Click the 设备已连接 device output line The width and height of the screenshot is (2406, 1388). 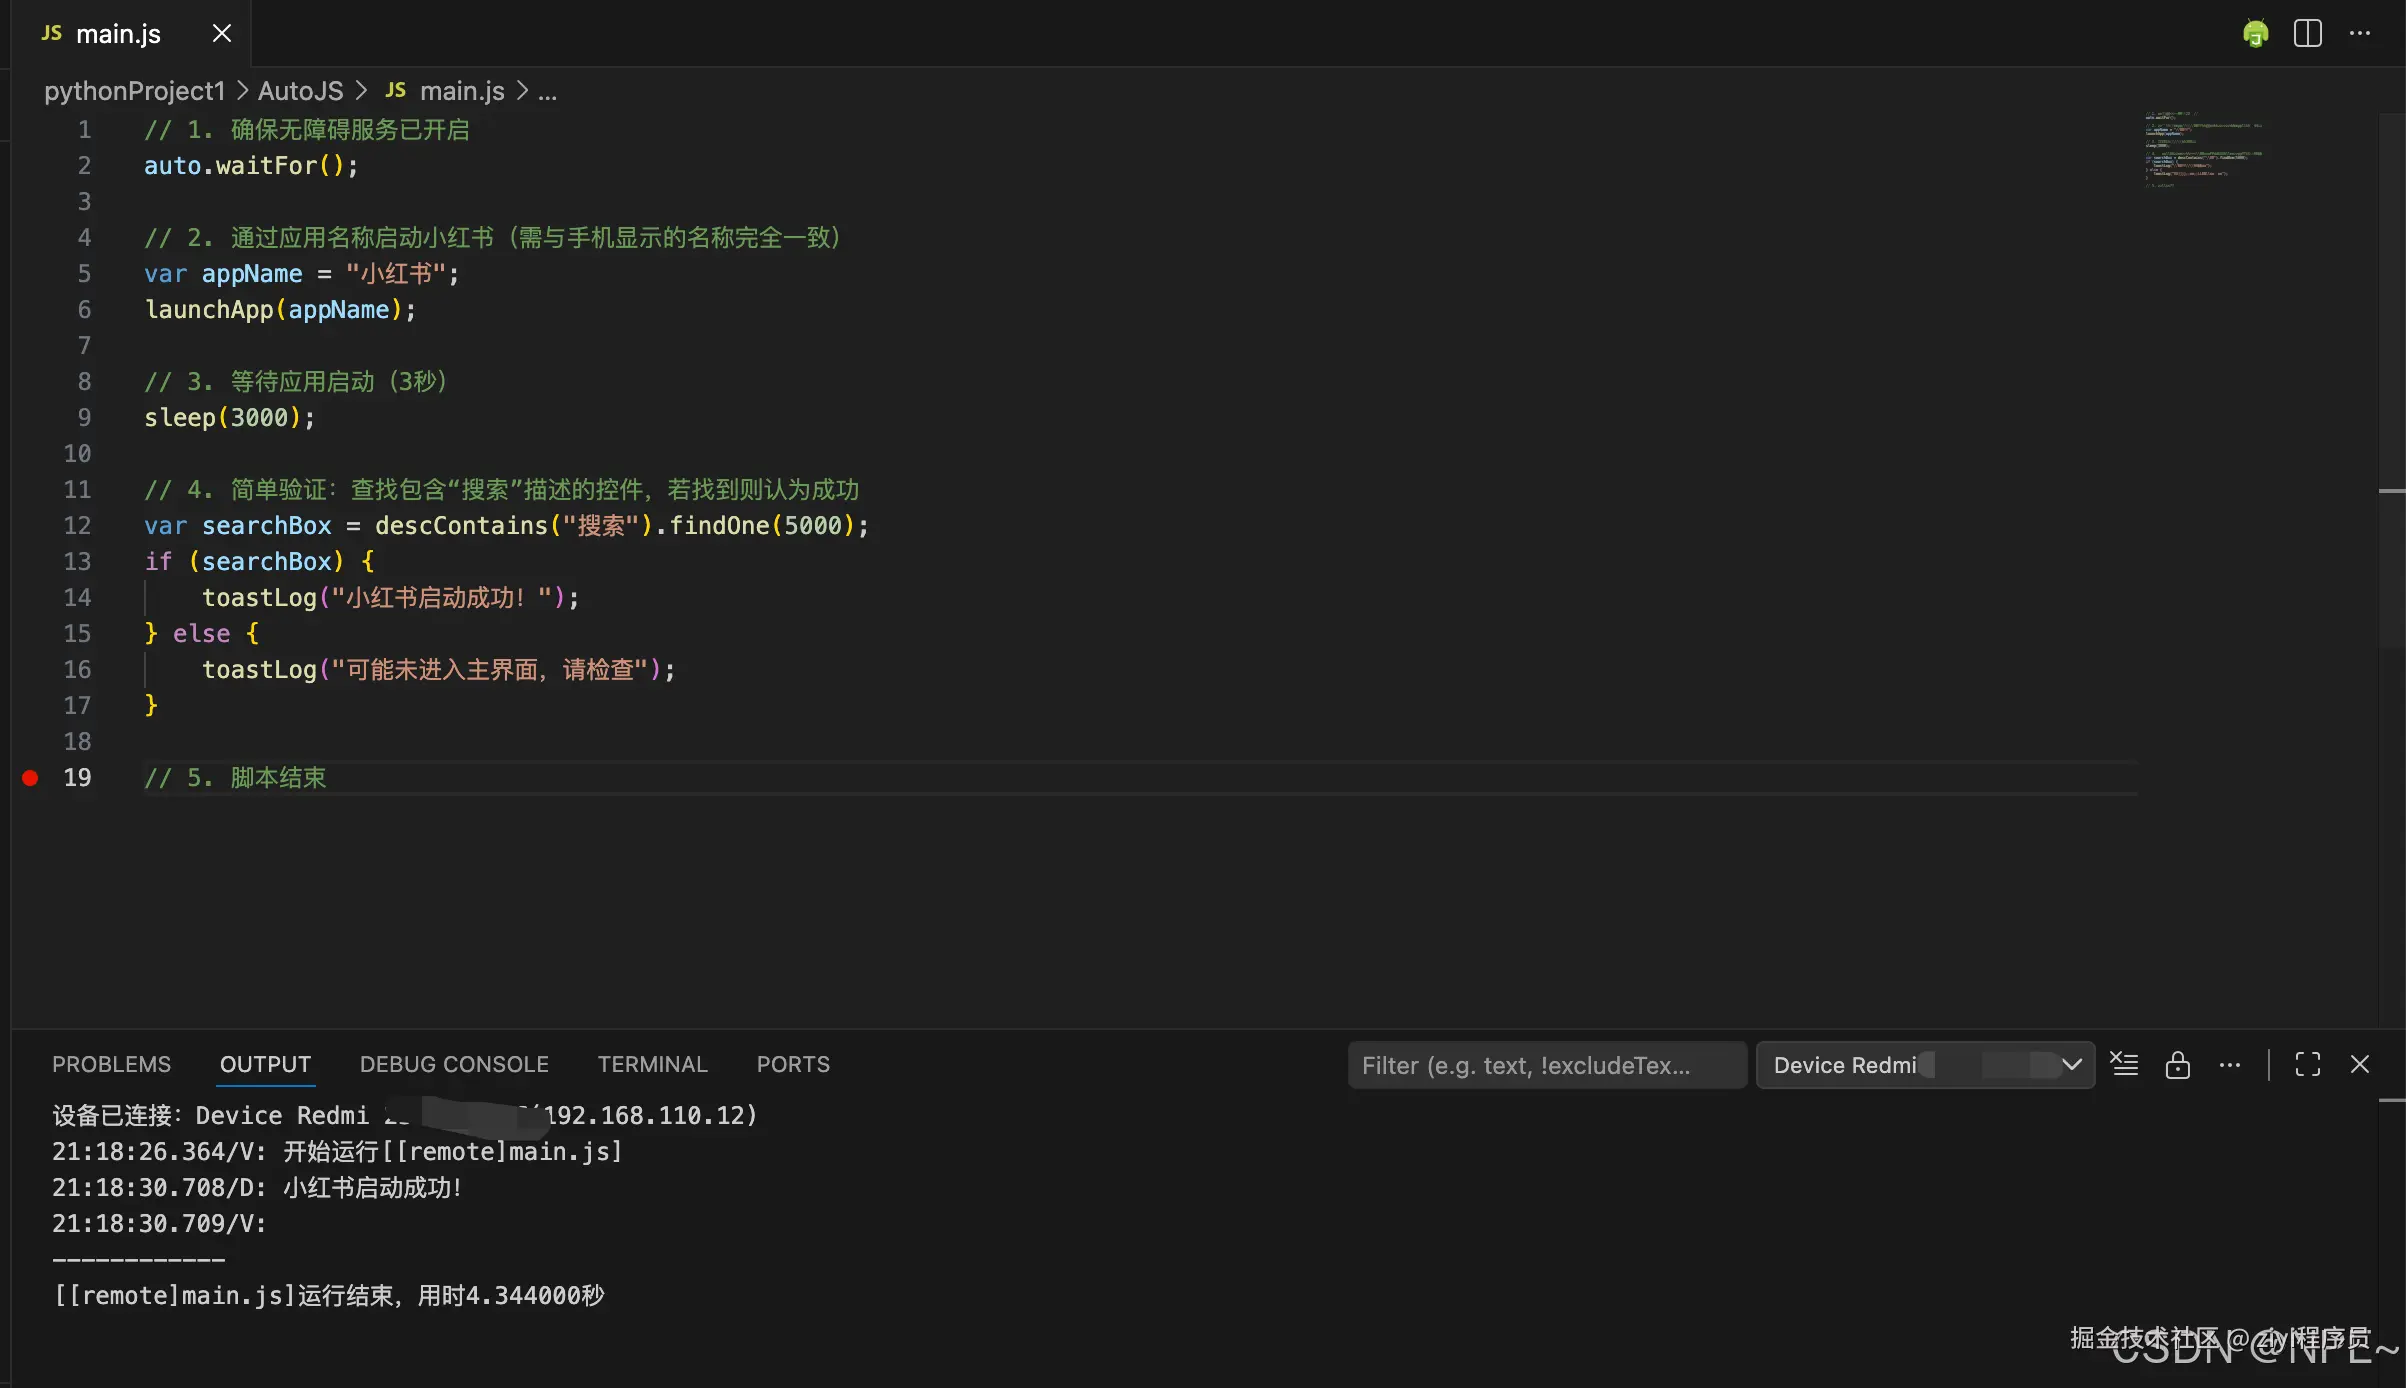(405, 1115)
